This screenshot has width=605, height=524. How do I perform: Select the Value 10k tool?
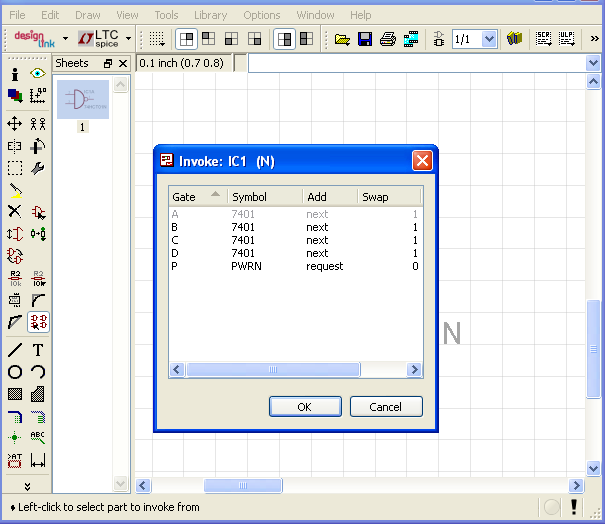click(x=38, y=278)
